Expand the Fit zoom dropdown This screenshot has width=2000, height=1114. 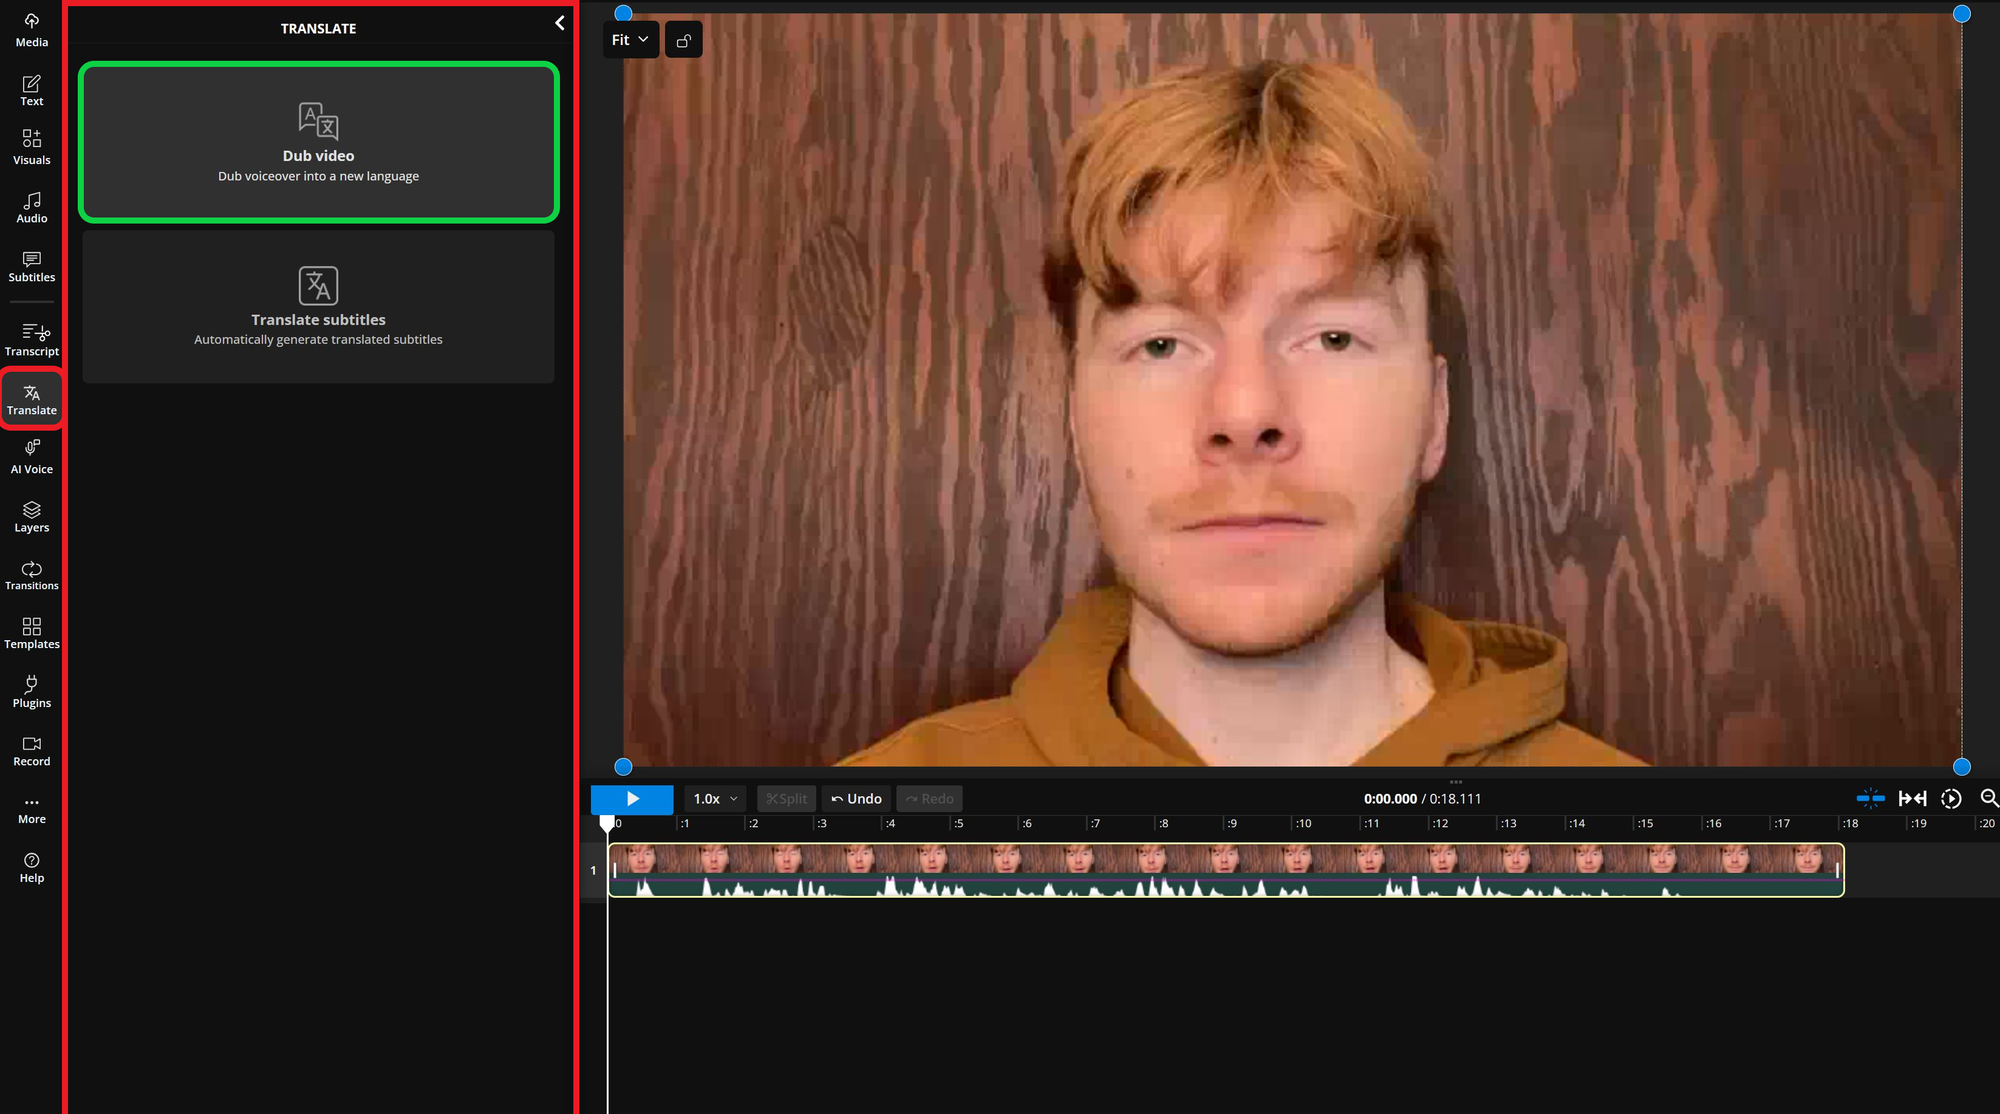pos(630,40)
